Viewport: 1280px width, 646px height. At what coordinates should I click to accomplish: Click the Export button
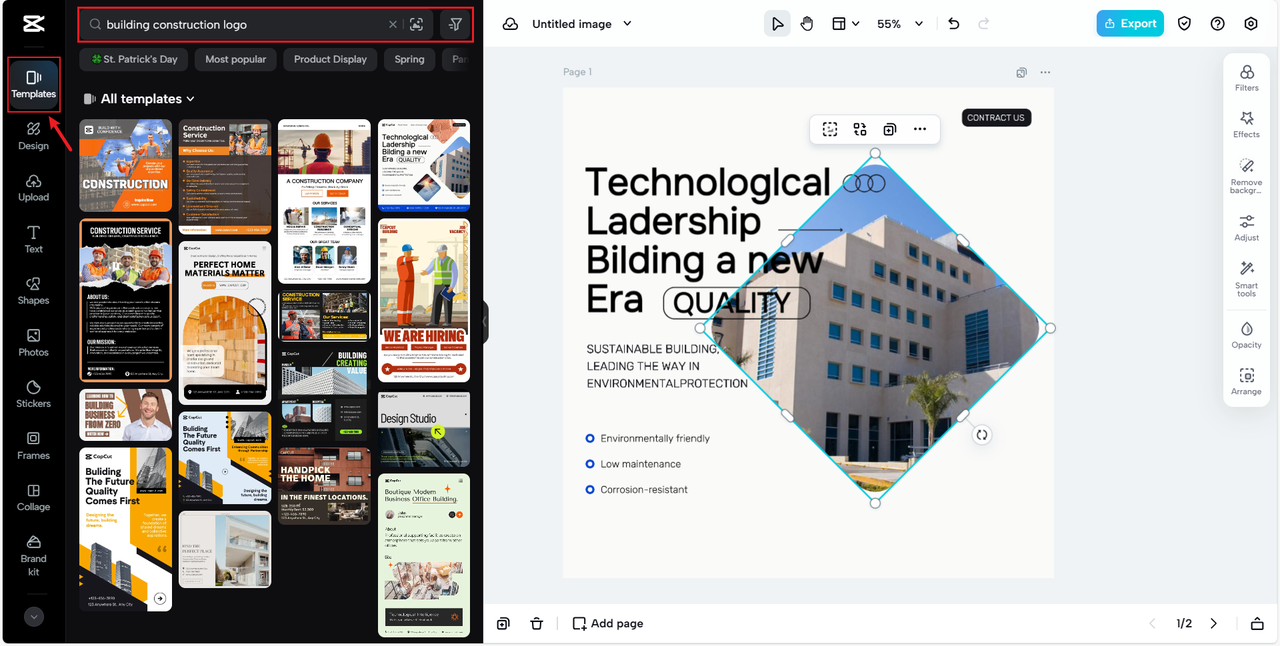click(1130, 24)
